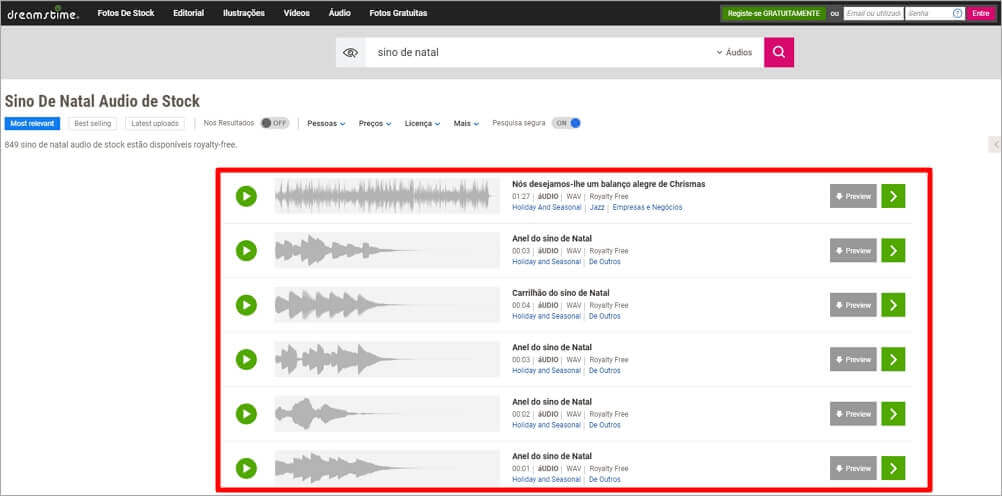Open visual search eye icon in search bar
Screen dimensions: 1002x496
[x=350, y=52]
